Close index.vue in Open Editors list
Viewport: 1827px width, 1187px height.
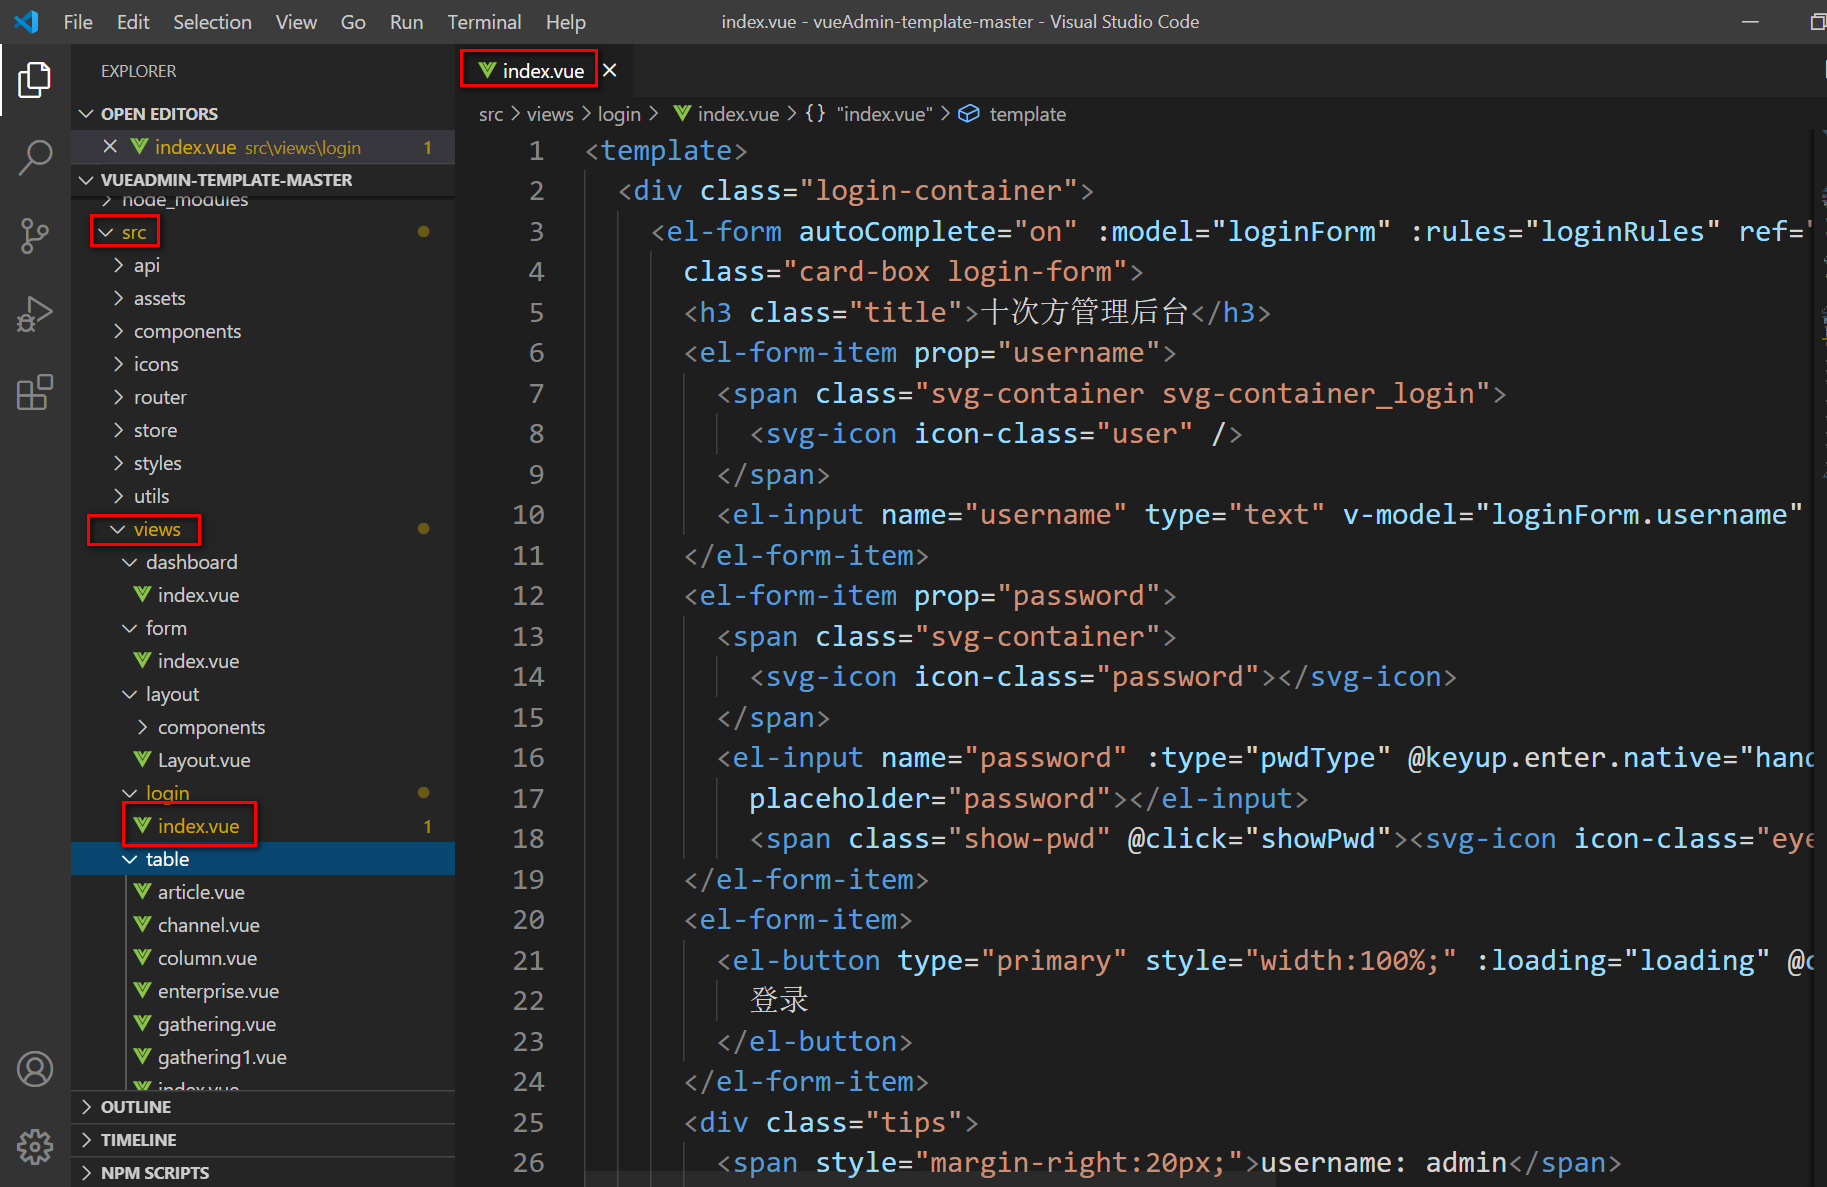tap(110, 147)
